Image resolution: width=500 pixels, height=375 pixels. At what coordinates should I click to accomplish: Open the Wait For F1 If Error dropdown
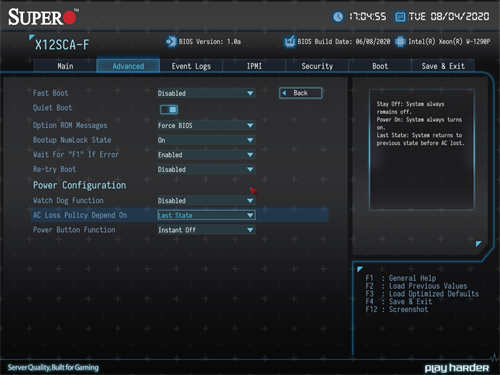(x=206, y=155)
